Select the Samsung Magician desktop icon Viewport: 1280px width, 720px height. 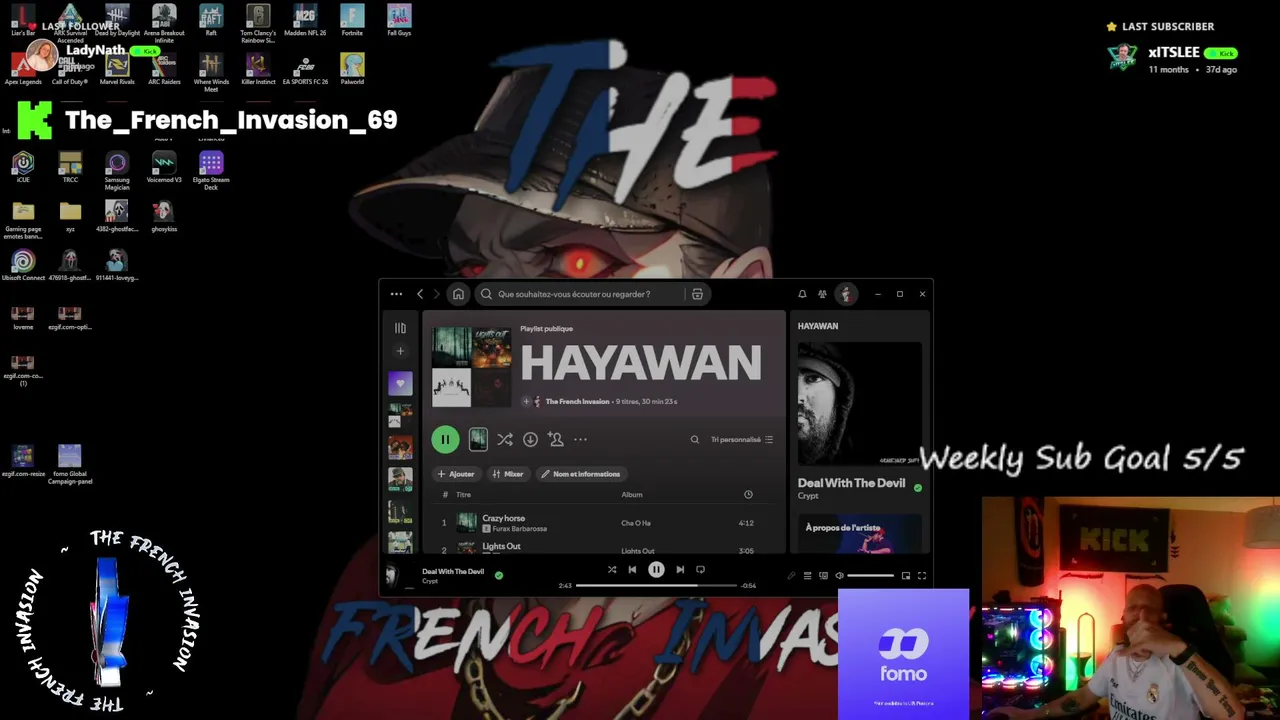tap(117, 171)
